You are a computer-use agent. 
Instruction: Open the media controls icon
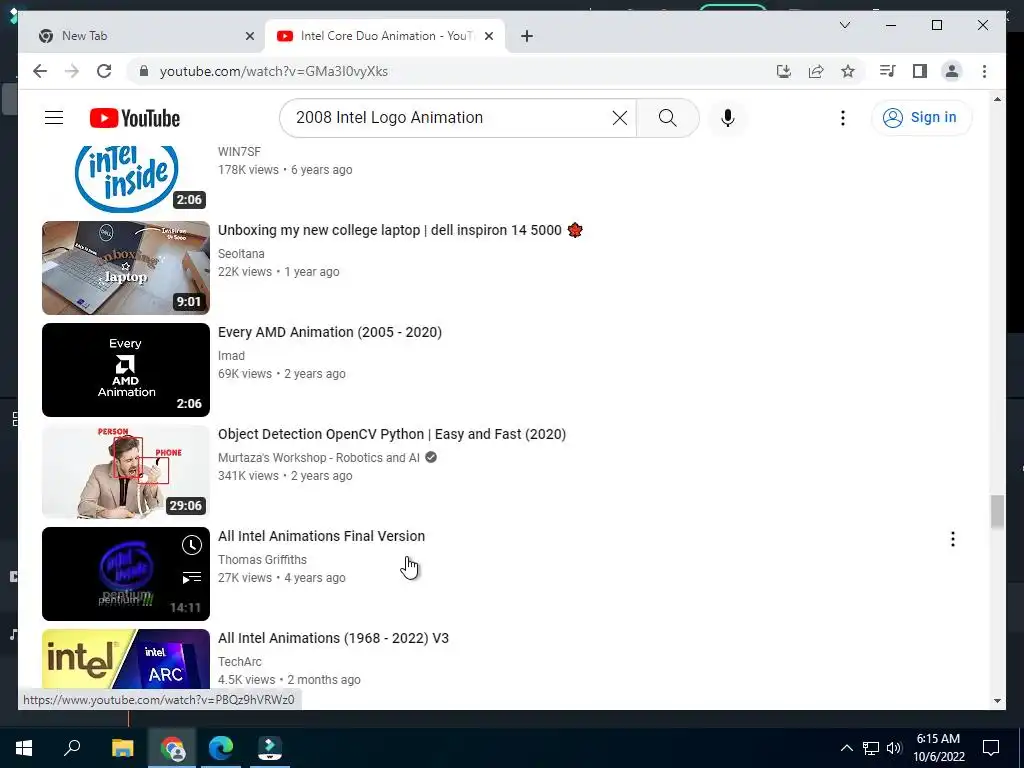coord(887,71)
